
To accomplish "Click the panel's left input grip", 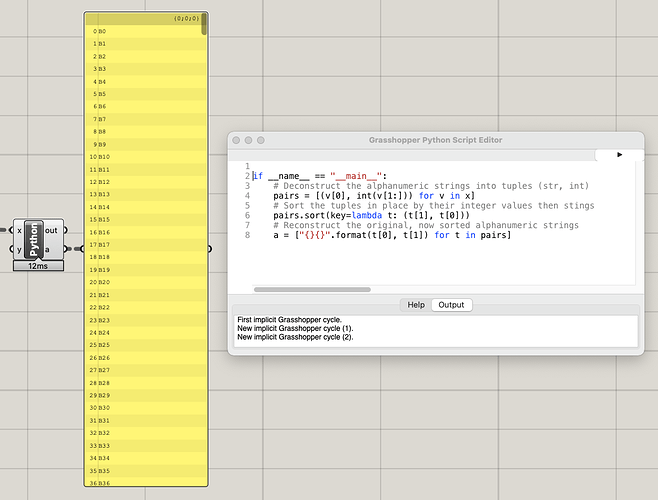I will pyautogui.click(x=82, y=248).
